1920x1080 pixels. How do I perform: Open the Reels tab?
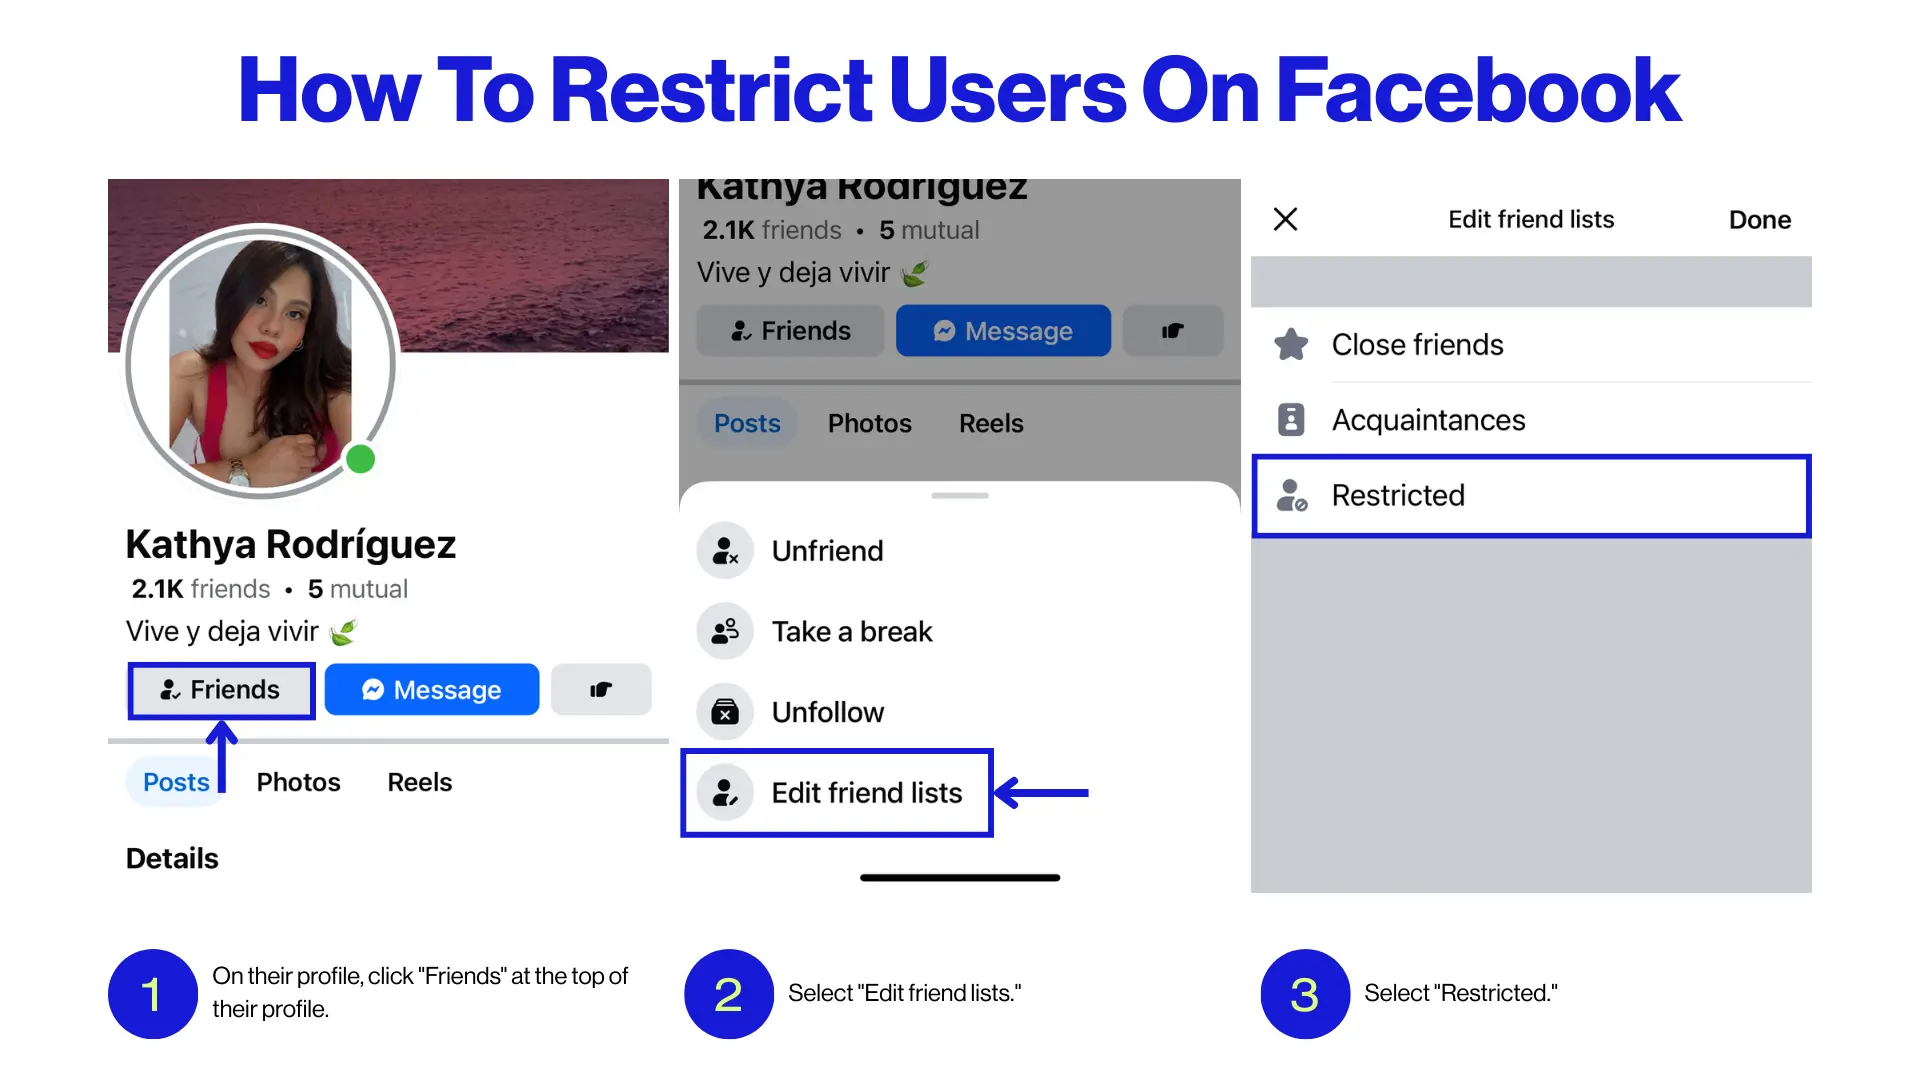(419, 782)
